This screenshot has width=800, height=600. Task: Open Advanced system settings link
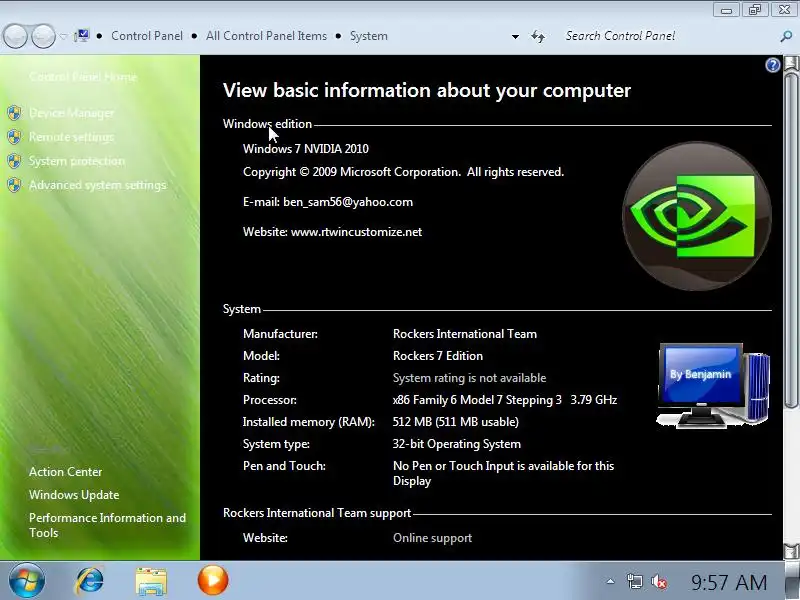click(97, 185)
